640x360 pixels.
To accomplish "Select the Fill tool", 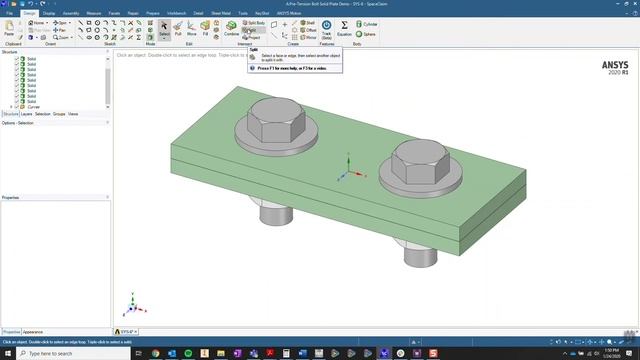I will tap(205, 29).
